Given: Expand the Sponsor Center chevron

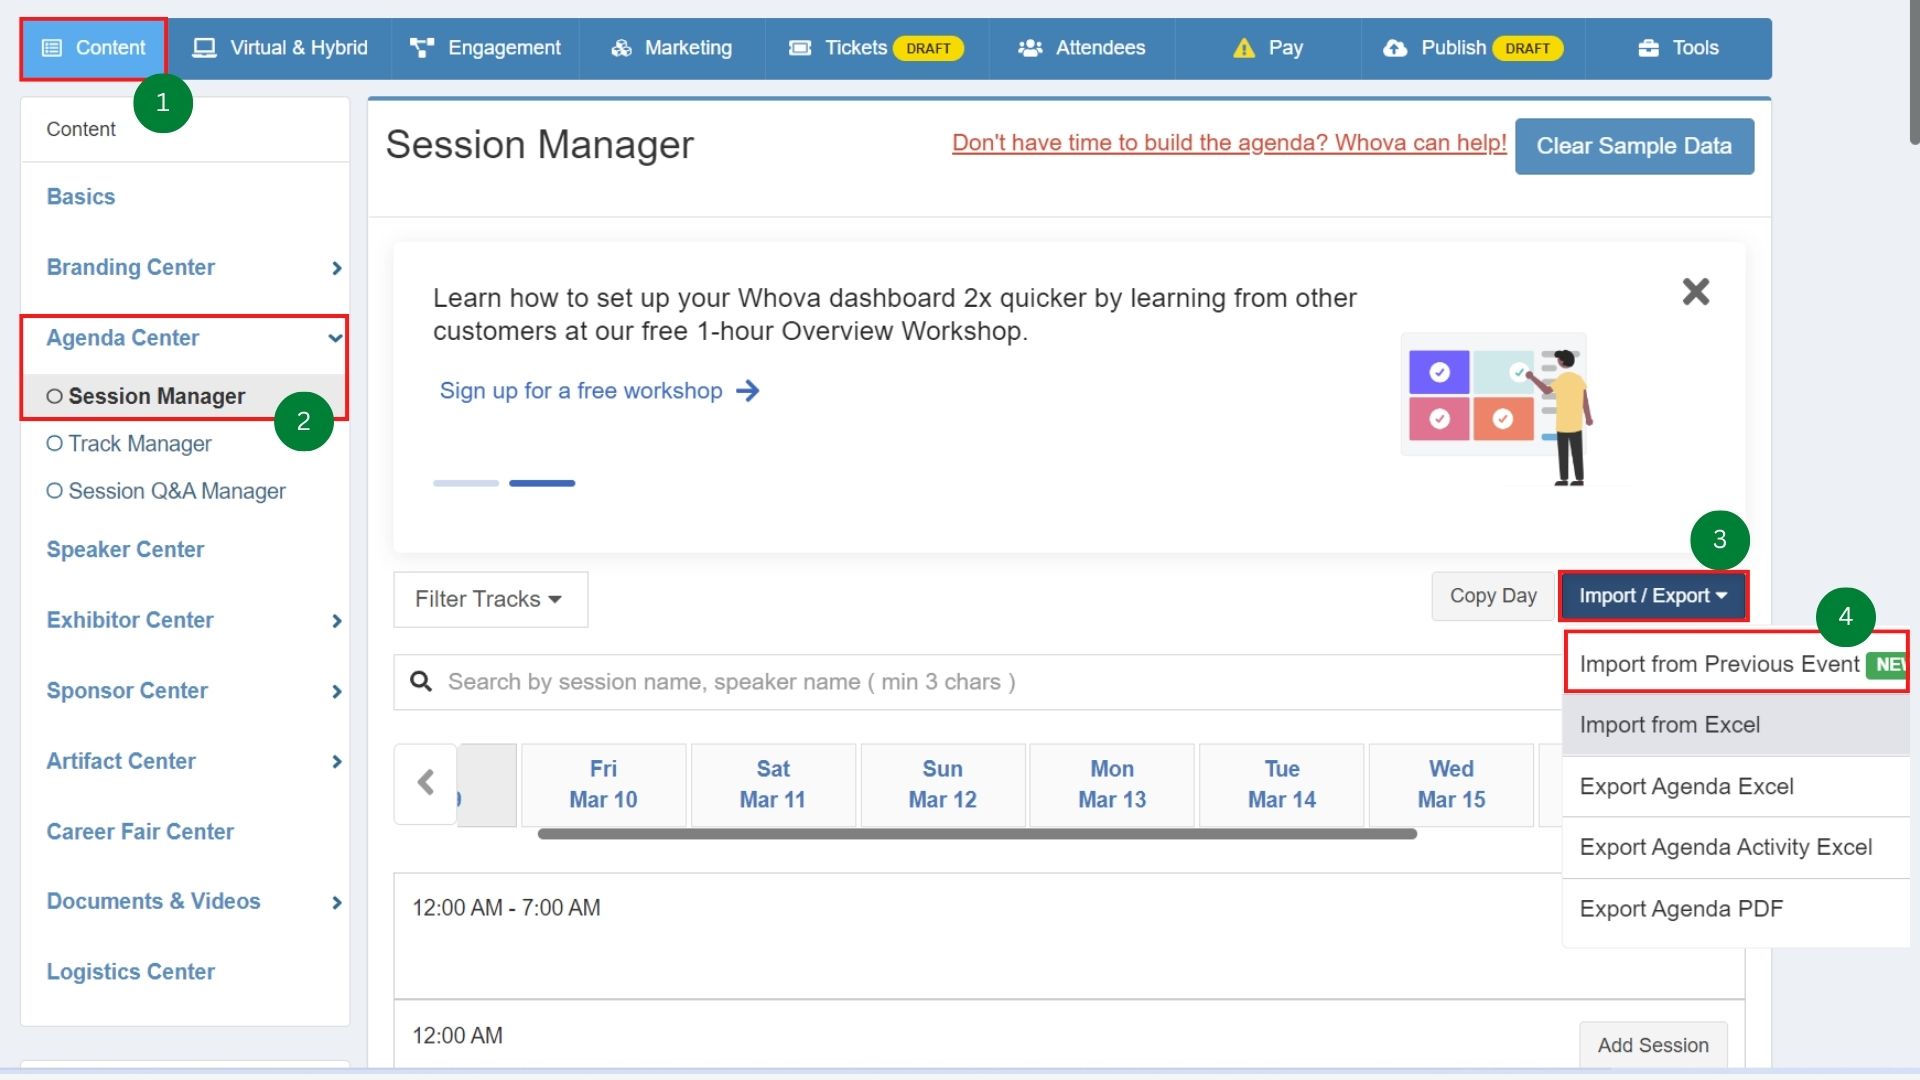Looking at the screenshot, I should 337,692.
